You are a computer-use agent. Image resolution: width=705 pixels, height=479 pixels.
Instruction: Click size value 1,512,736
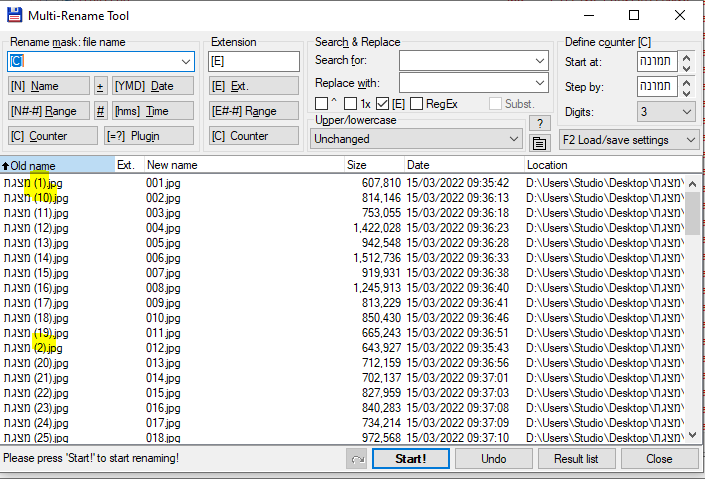coord(377,258)
